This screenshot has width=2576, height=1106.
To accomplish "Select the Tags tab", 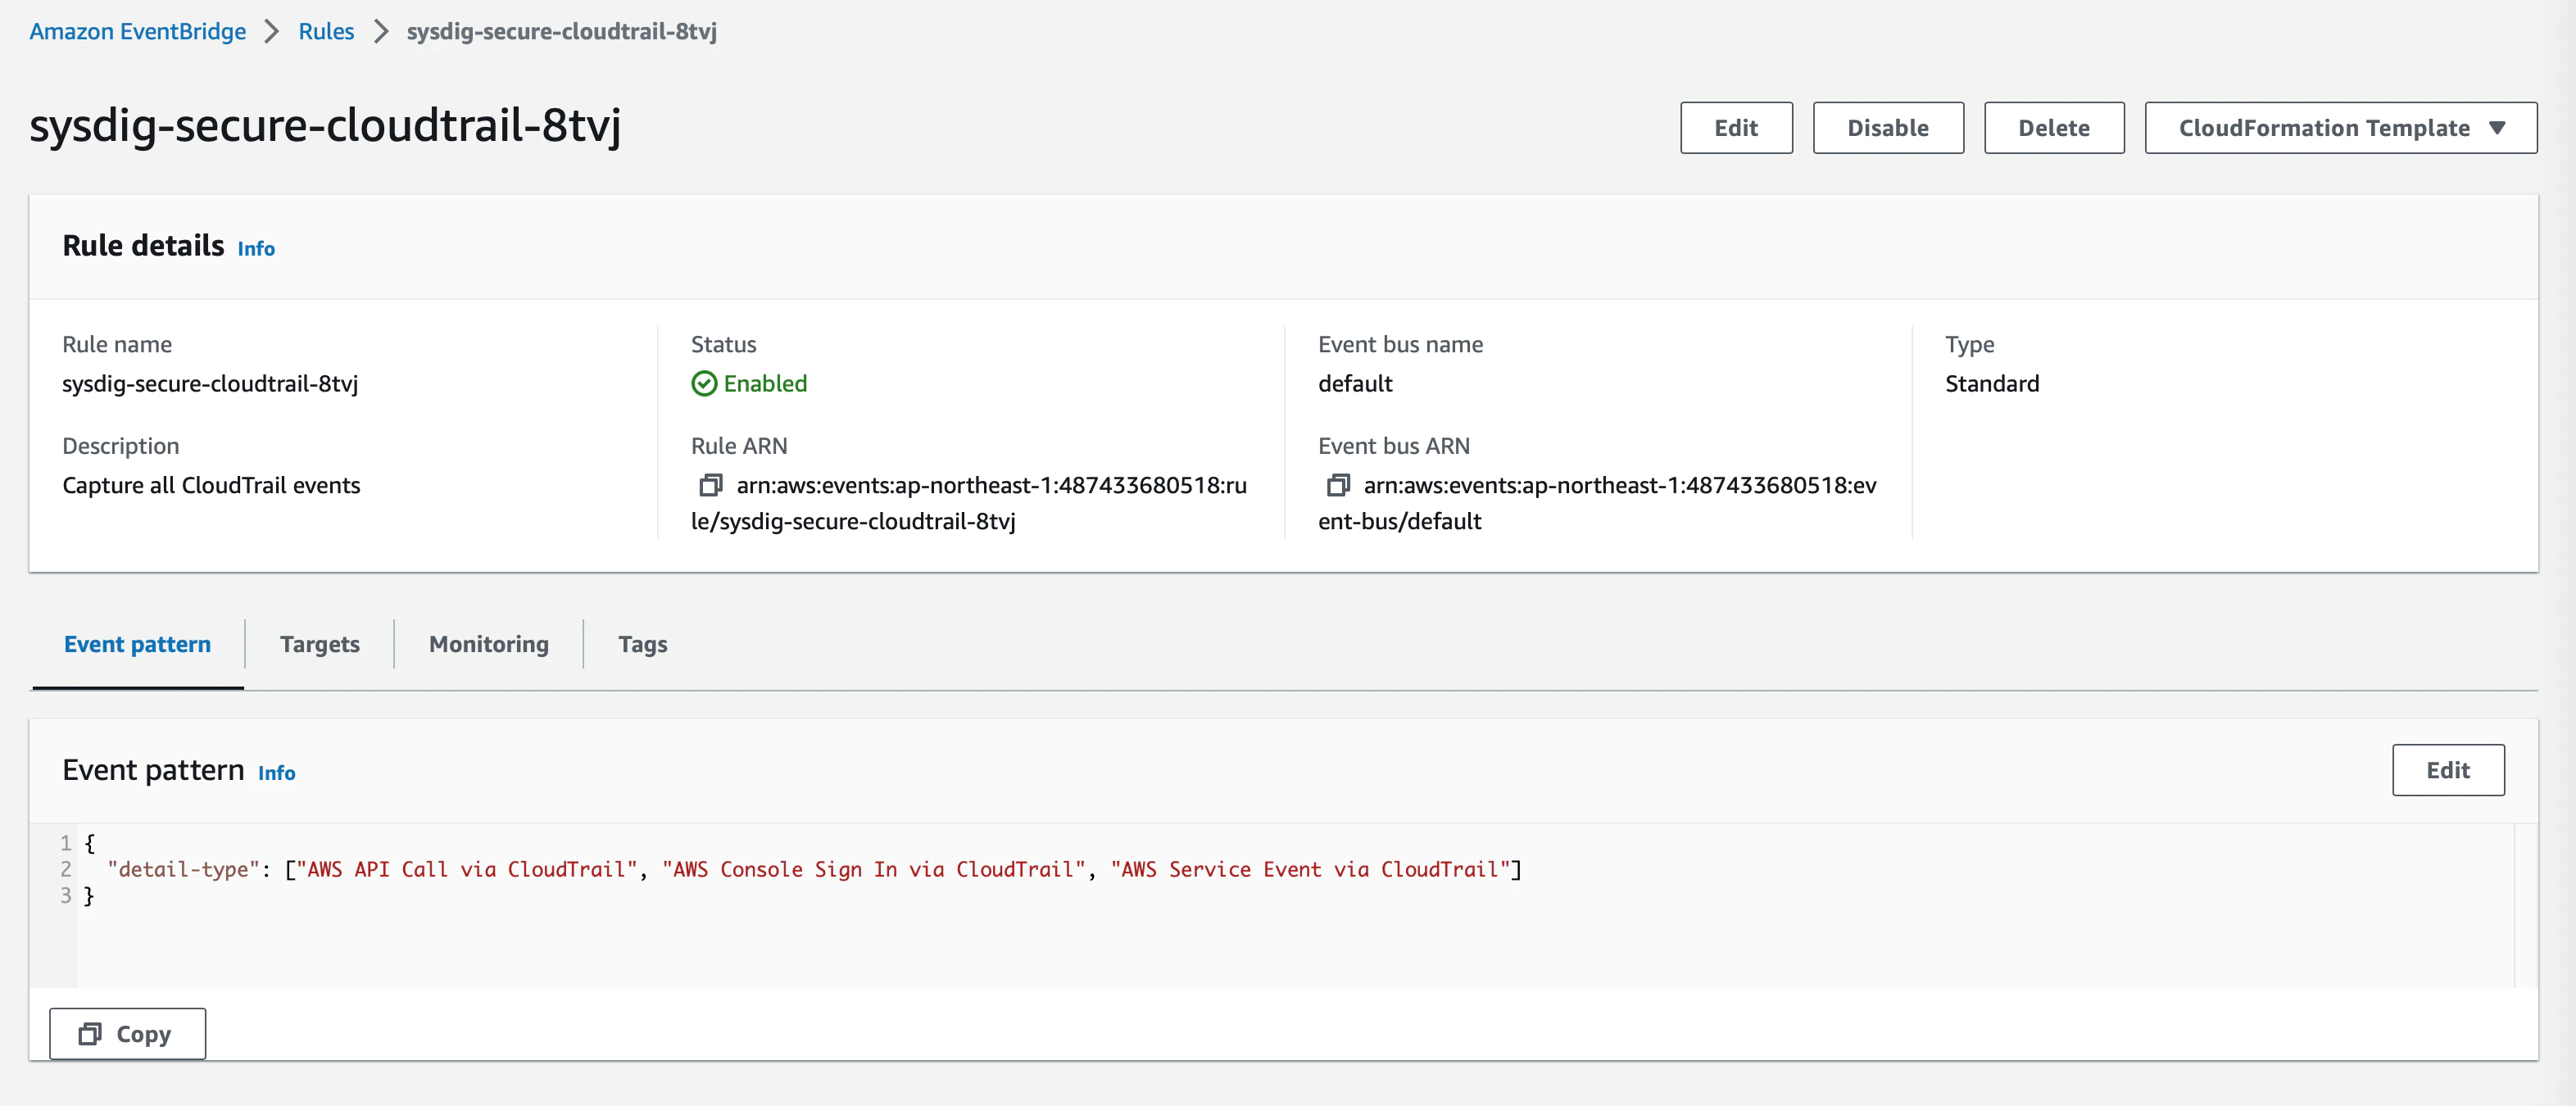I will [643, 644].
